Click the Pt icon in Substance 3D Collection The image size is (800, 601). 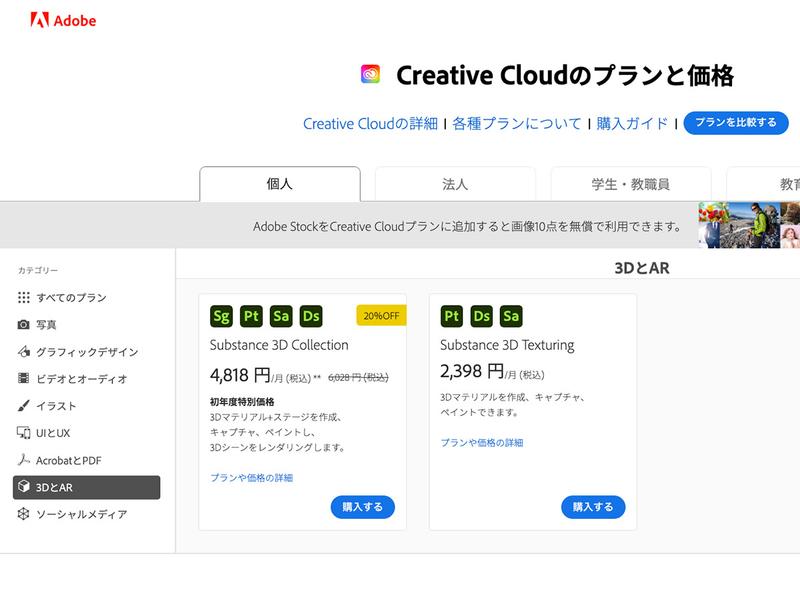coord(251,316)
